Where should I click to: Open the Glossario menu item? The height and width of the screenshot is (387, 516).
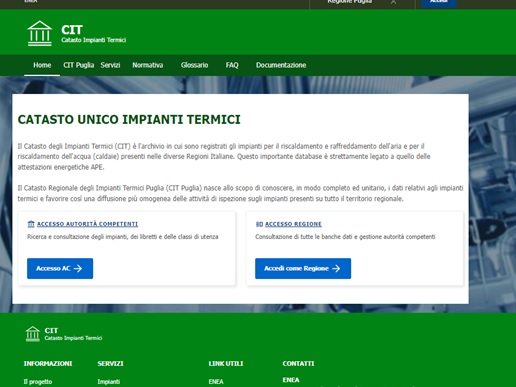pos(194,65)
